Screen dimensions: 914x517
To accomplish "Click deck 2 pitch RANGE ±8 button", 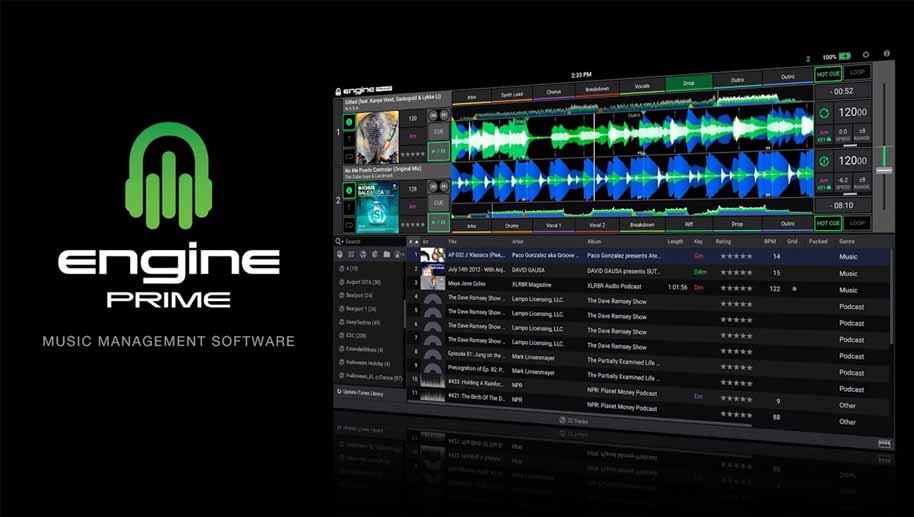I will pos(862,183).
